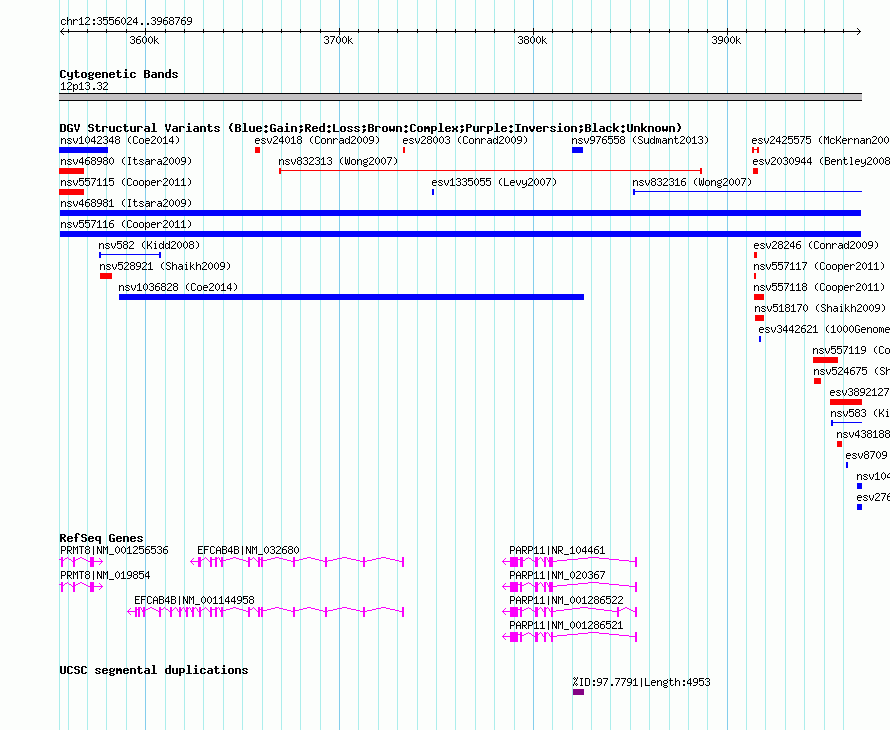
Task: Click the Cytogenetic Bands track title
Action: click(x=119, y=74)
